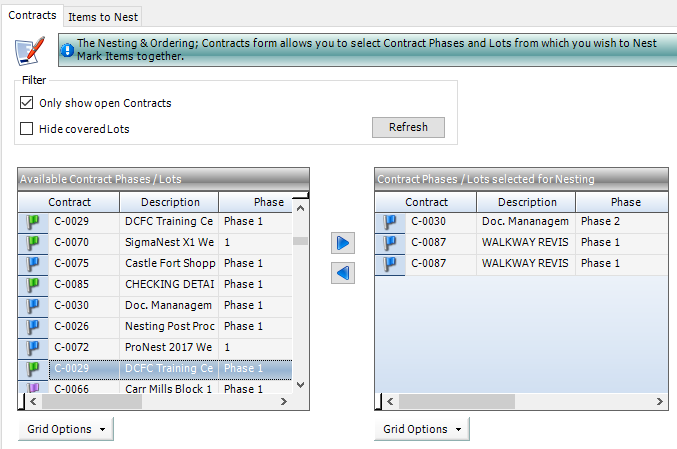Screen dimensions: 677x449
Task: Click the blue right arrow to add lot
Action: point(343,243)
